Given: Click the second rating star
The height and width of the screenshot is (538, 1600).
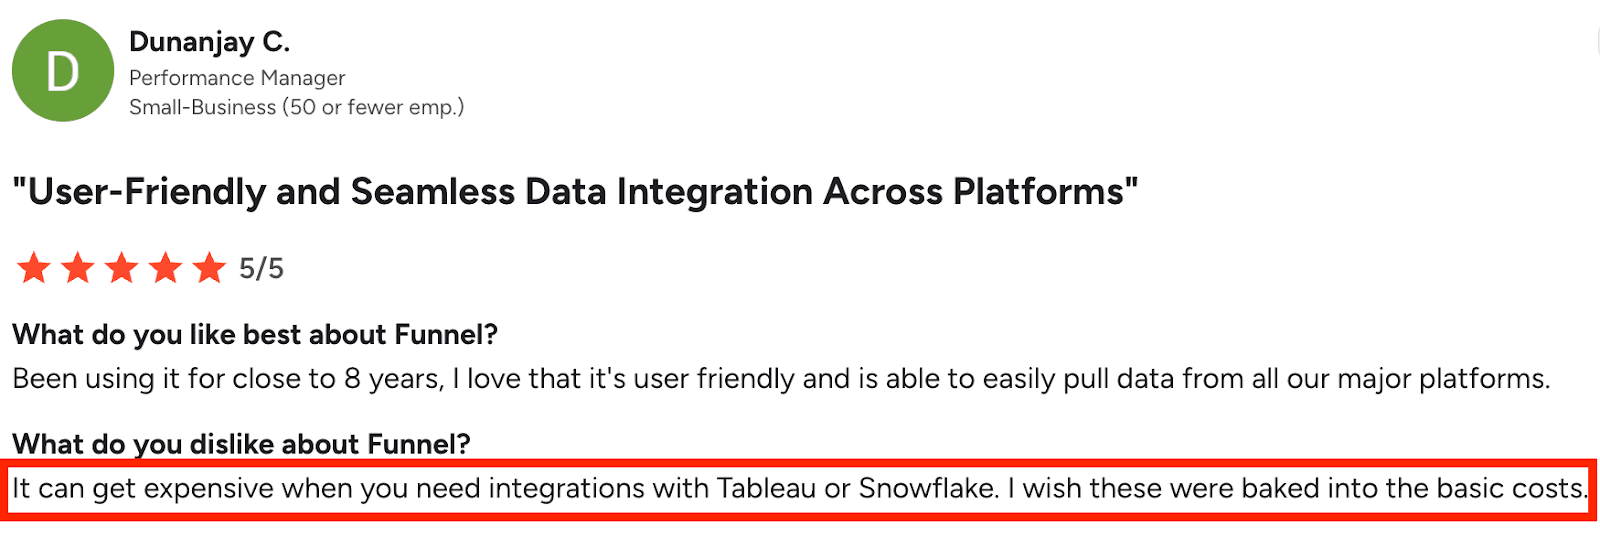Looking at the screenshot, I should [x=78, y=268].
